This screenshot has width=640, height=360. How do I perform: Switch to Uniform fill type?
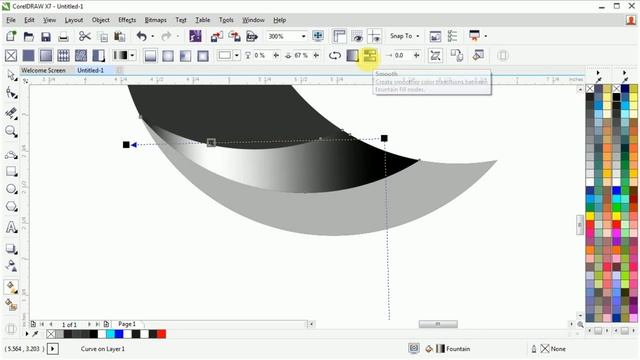point(28,55)
